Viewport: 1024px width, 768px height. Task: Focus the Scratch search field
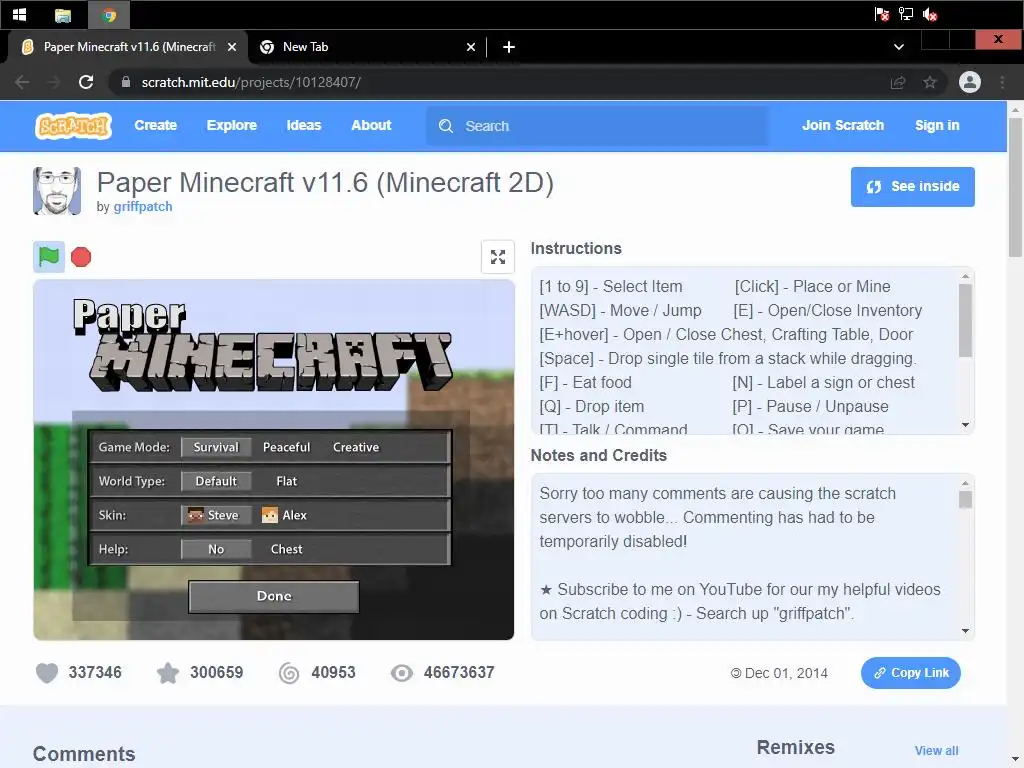coord(597,126)
